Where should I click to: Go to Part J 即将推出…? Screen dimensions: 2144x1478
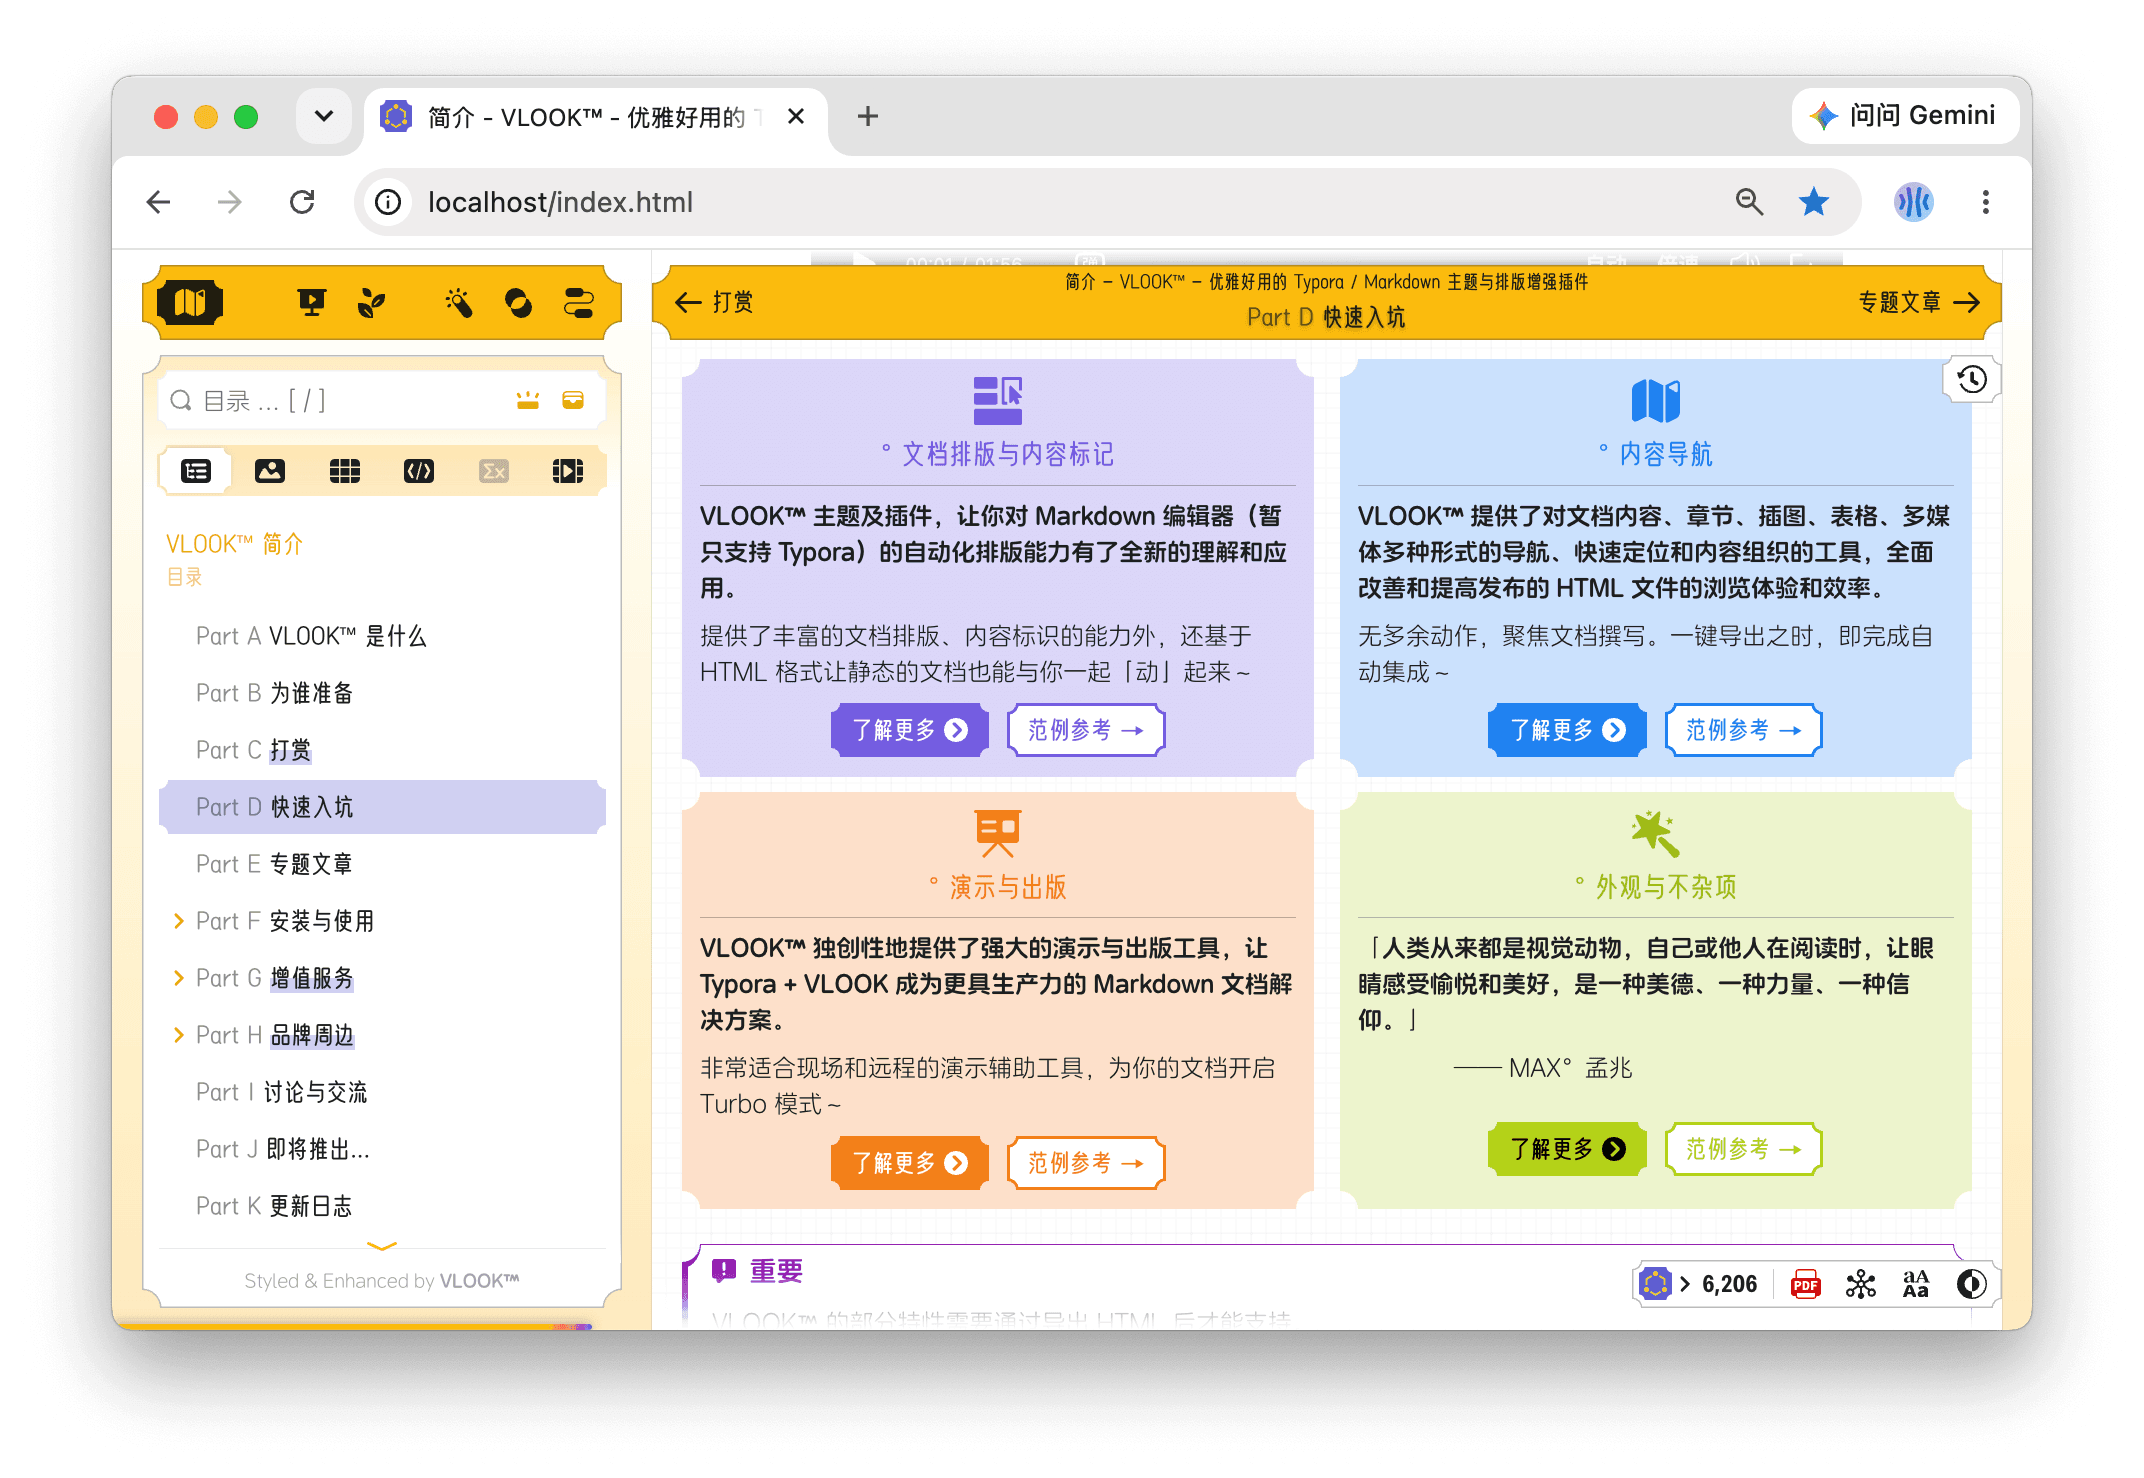pos(283,1149)
